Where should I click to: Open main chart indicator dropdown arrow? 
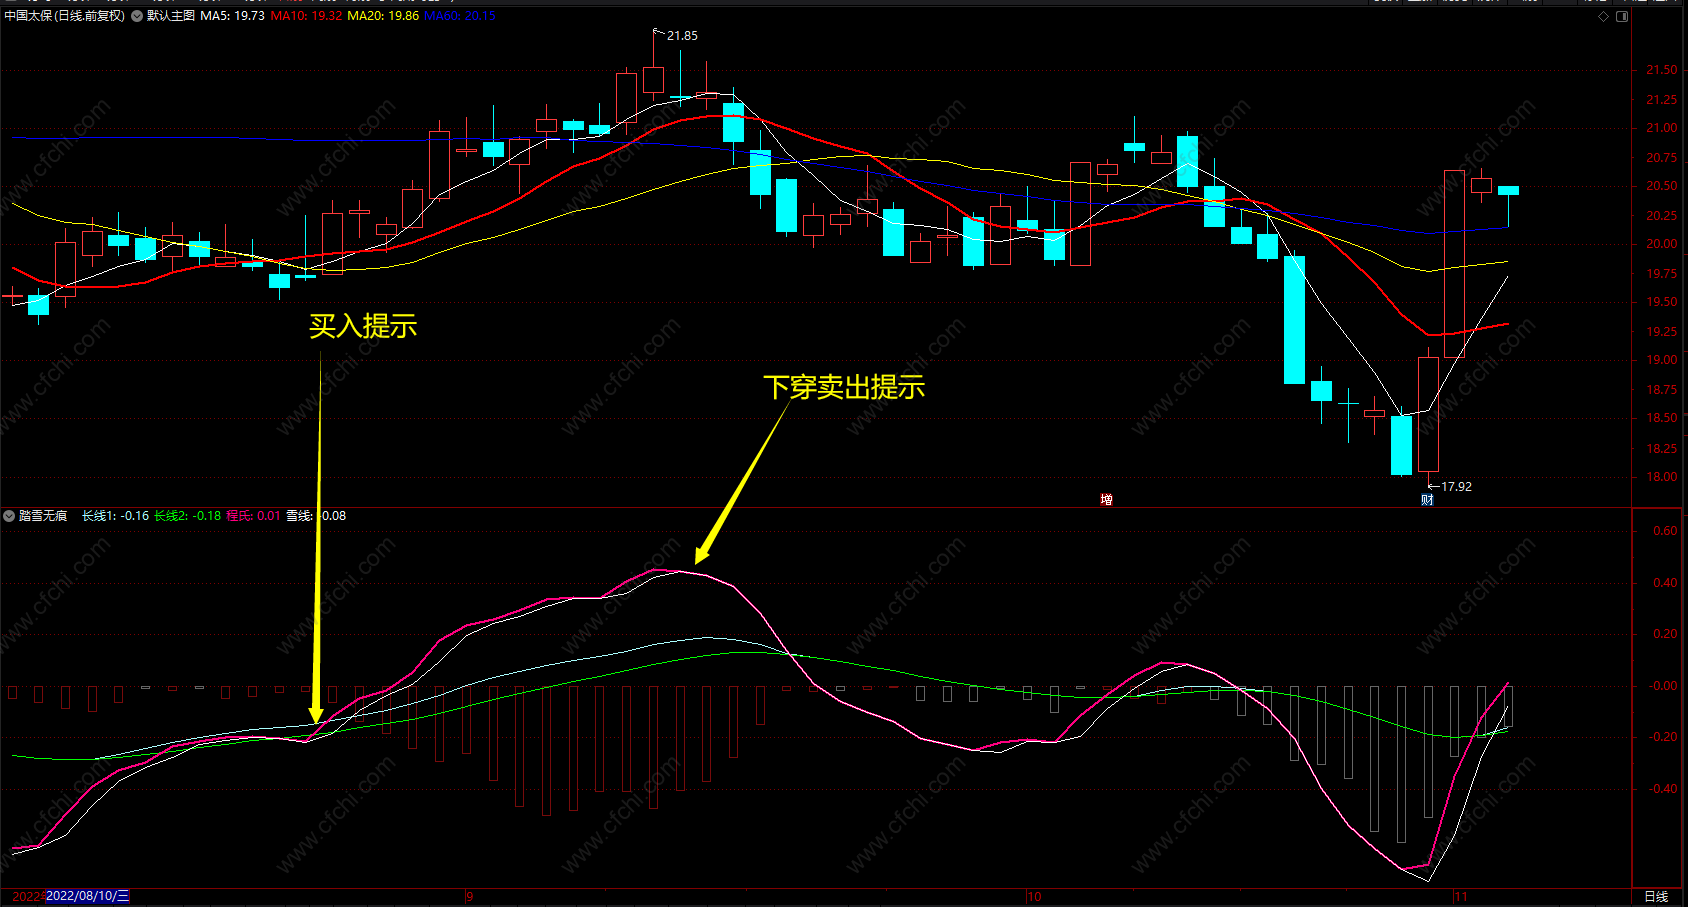[137, 16]
